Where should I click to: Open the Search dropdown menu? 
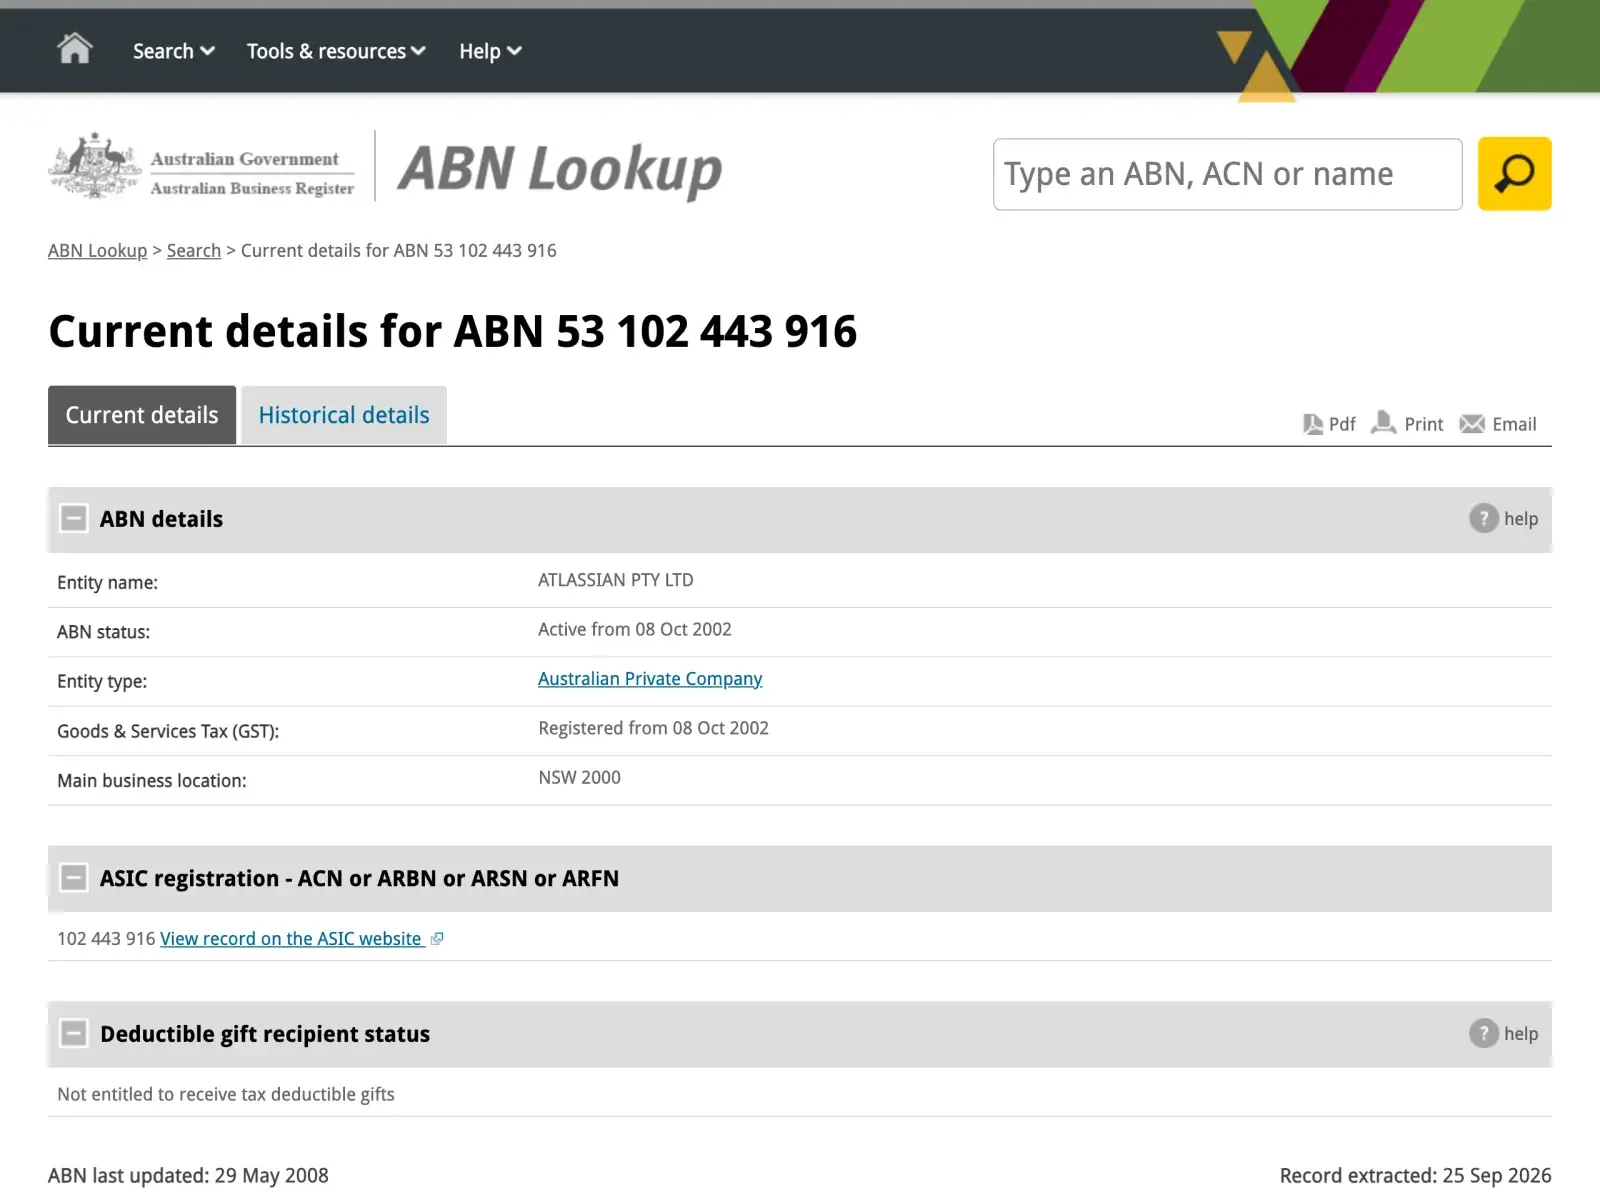click(173, 51)
